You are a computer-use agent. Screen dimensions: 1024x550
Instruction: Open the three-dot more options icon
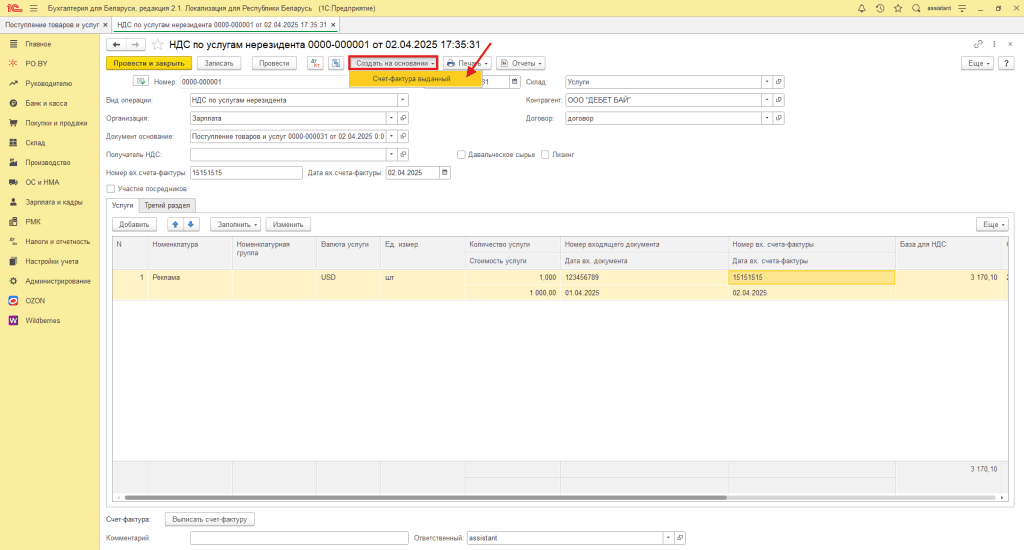click(994, 44)
